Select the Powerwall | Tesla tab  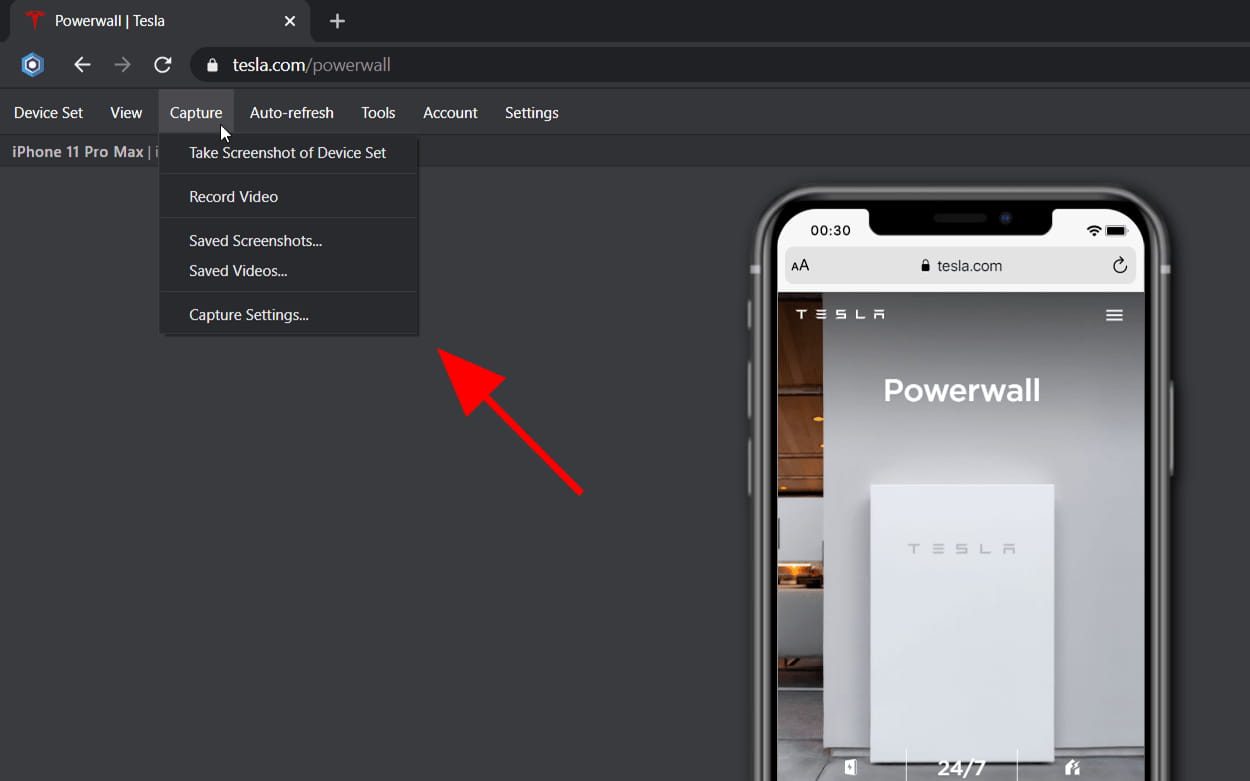(x=160, y=21)
